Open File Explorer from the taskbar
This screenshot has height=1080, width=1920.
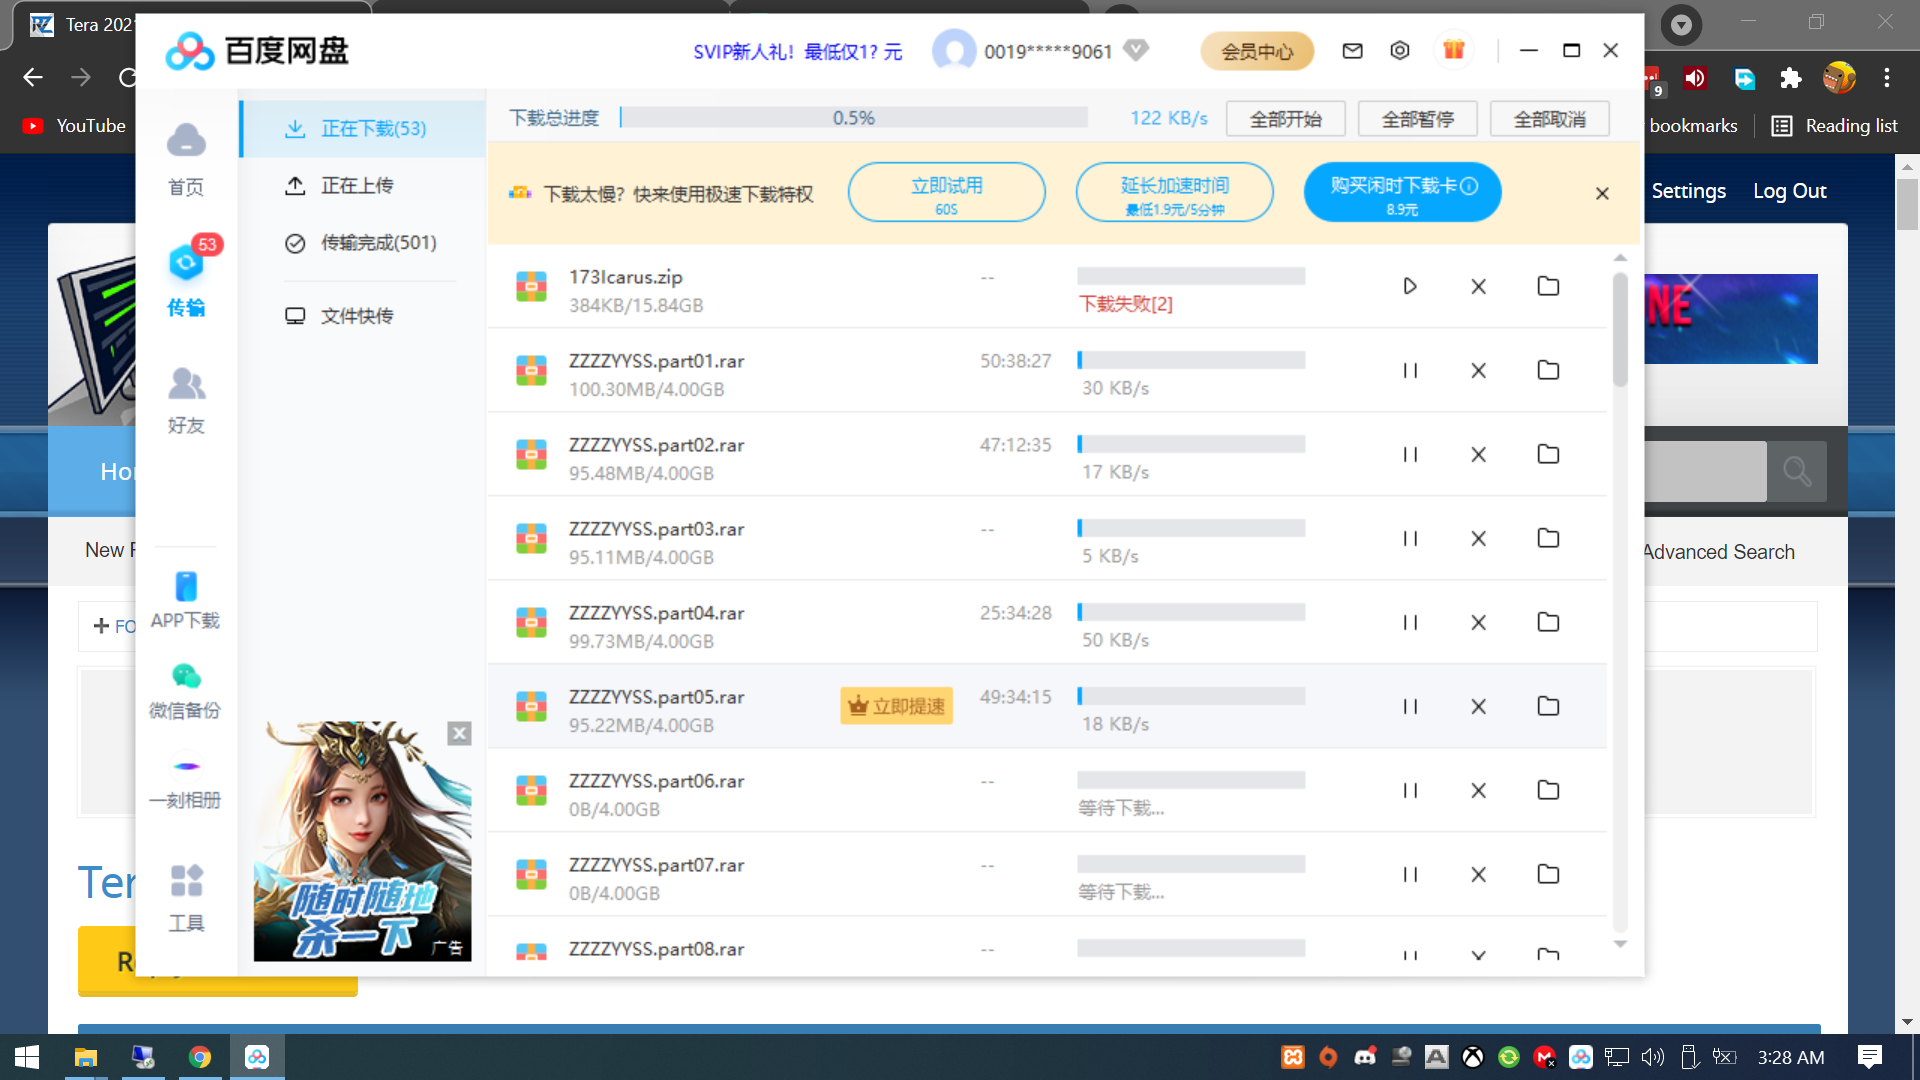(86, 1057)
